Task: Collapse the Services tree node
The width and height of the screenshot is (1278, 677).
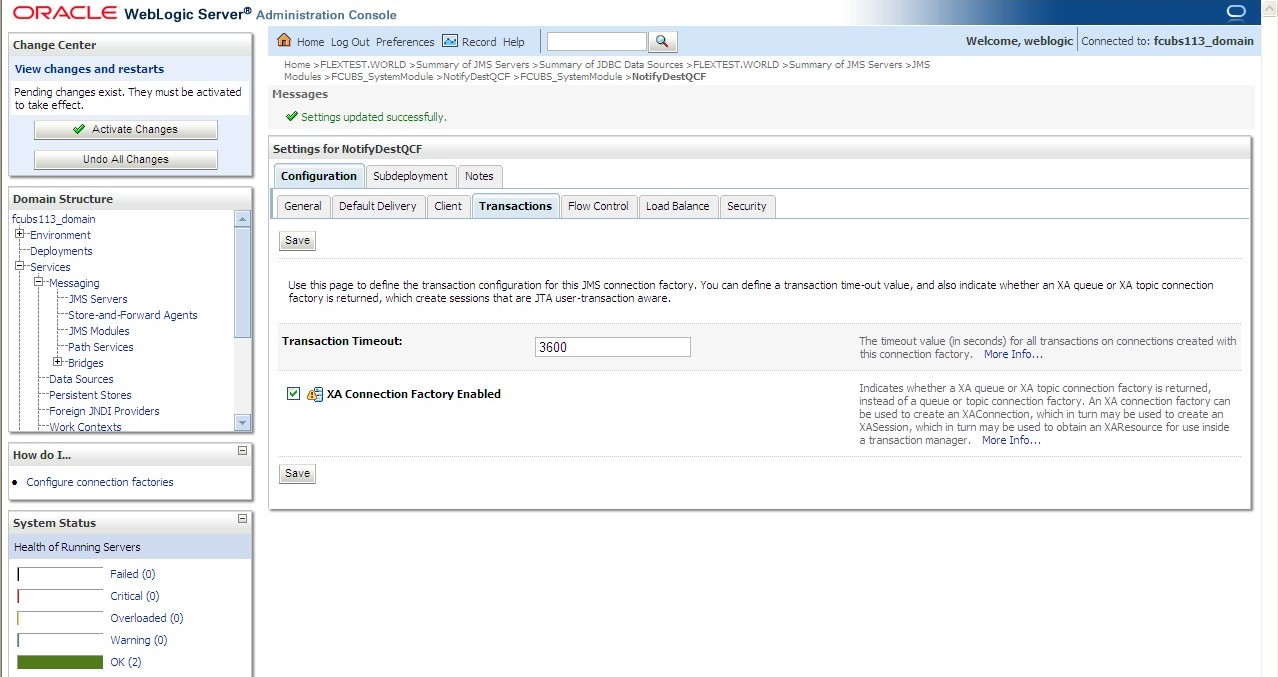Action: 20,267
